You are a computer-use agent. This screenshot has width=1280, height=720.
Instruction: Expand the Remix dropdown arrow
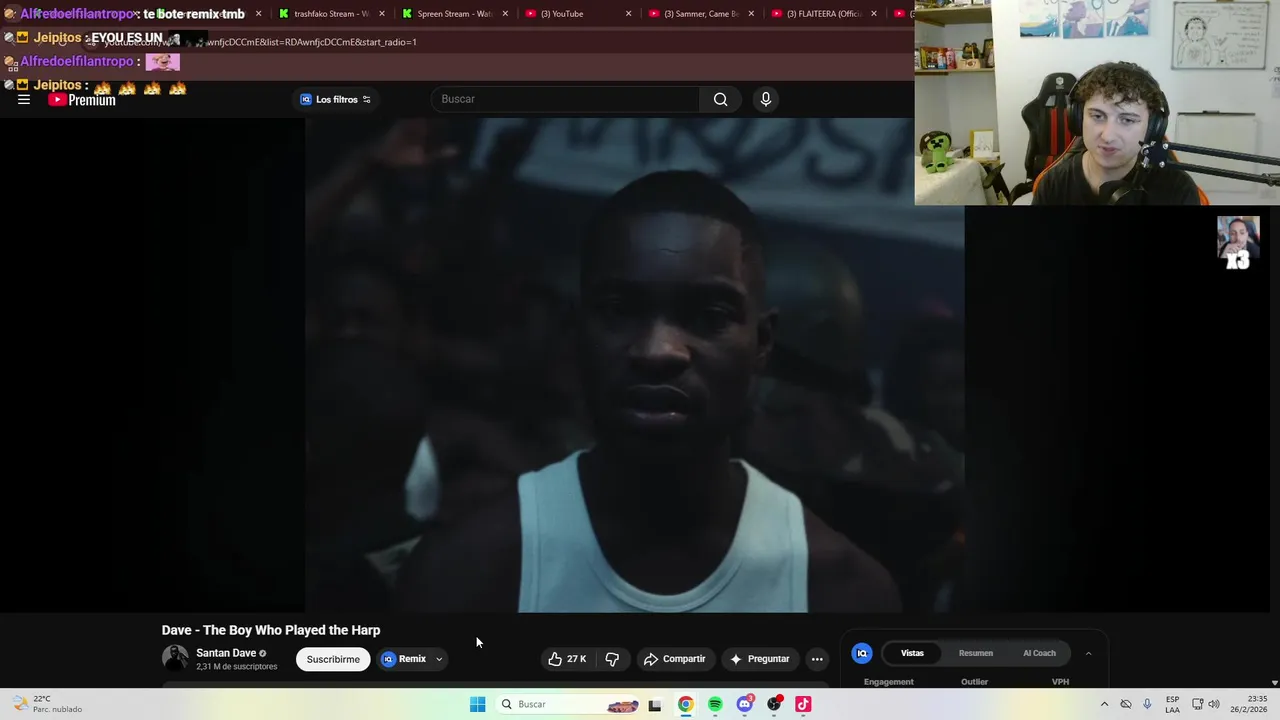pyautogui.click(x=439, y=659)
